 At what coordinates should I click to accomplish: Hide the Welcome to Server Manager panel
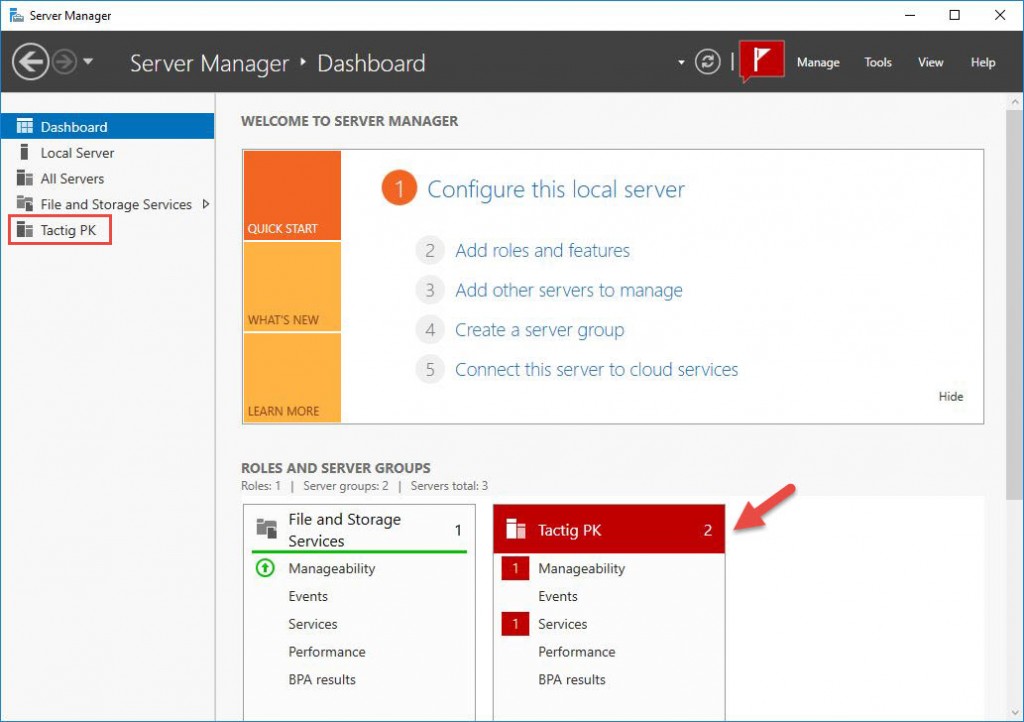tap(950, 396)
